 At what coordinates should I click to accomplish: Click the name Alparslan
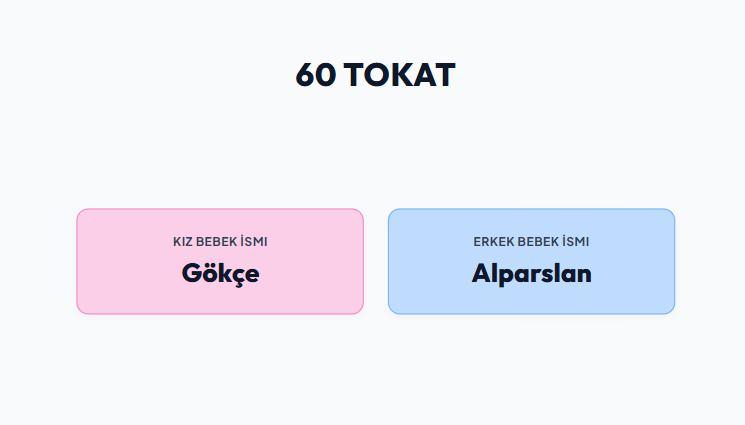[532, 273]
